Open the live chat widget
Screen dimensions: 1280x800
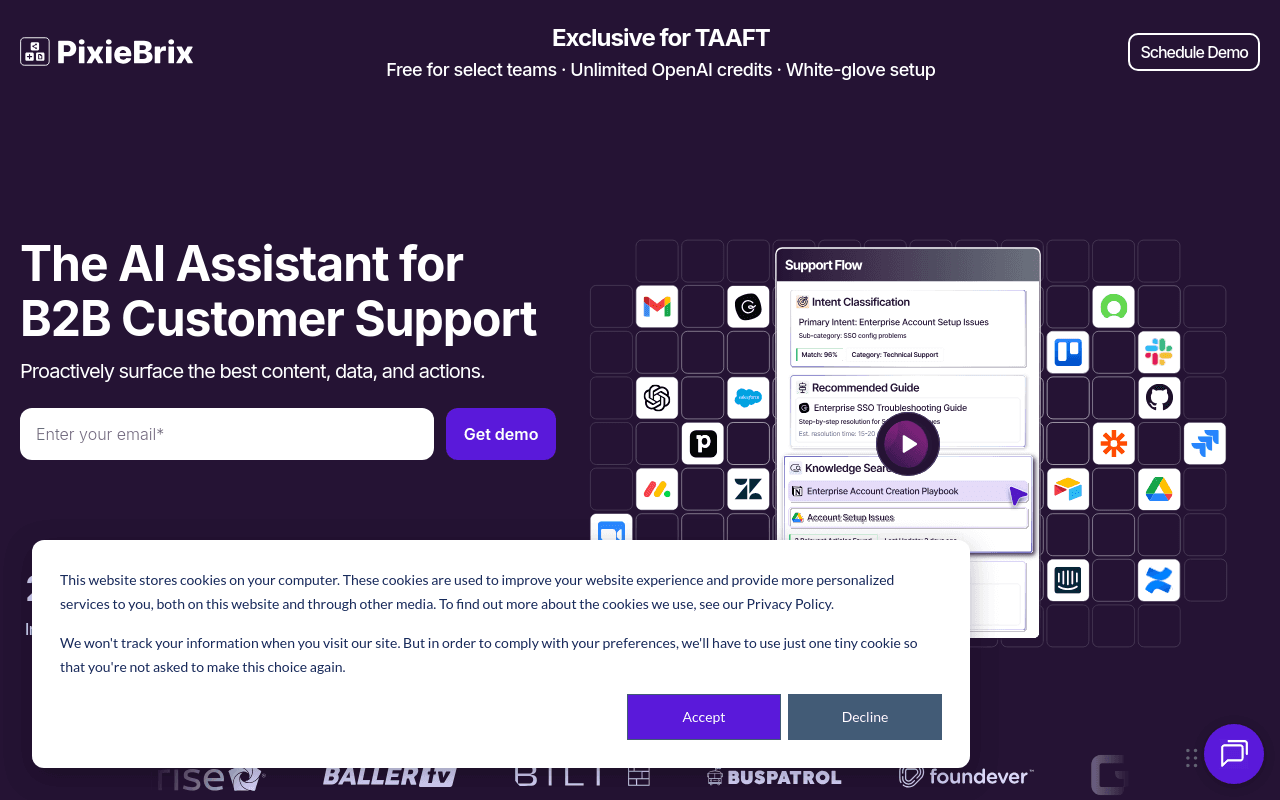1234,754
